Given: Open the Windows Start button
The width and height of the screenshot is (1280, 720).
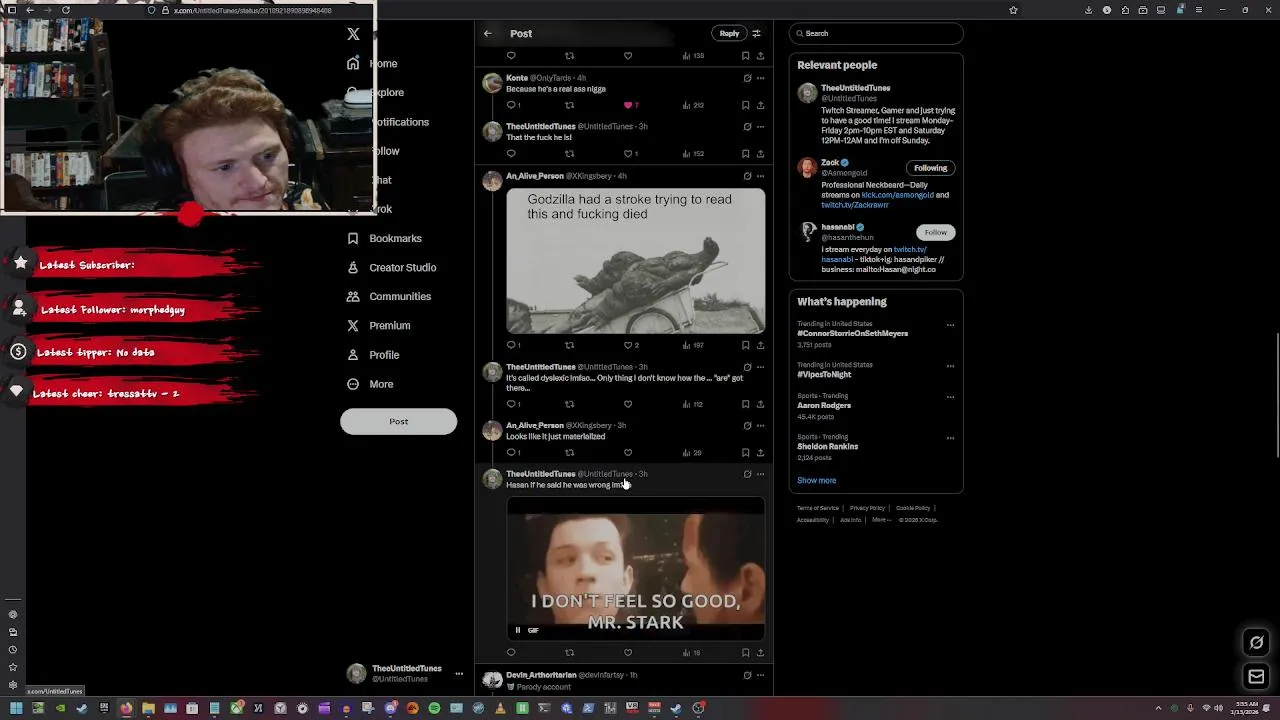Looking at the screenshot, I should pos(16,708).
